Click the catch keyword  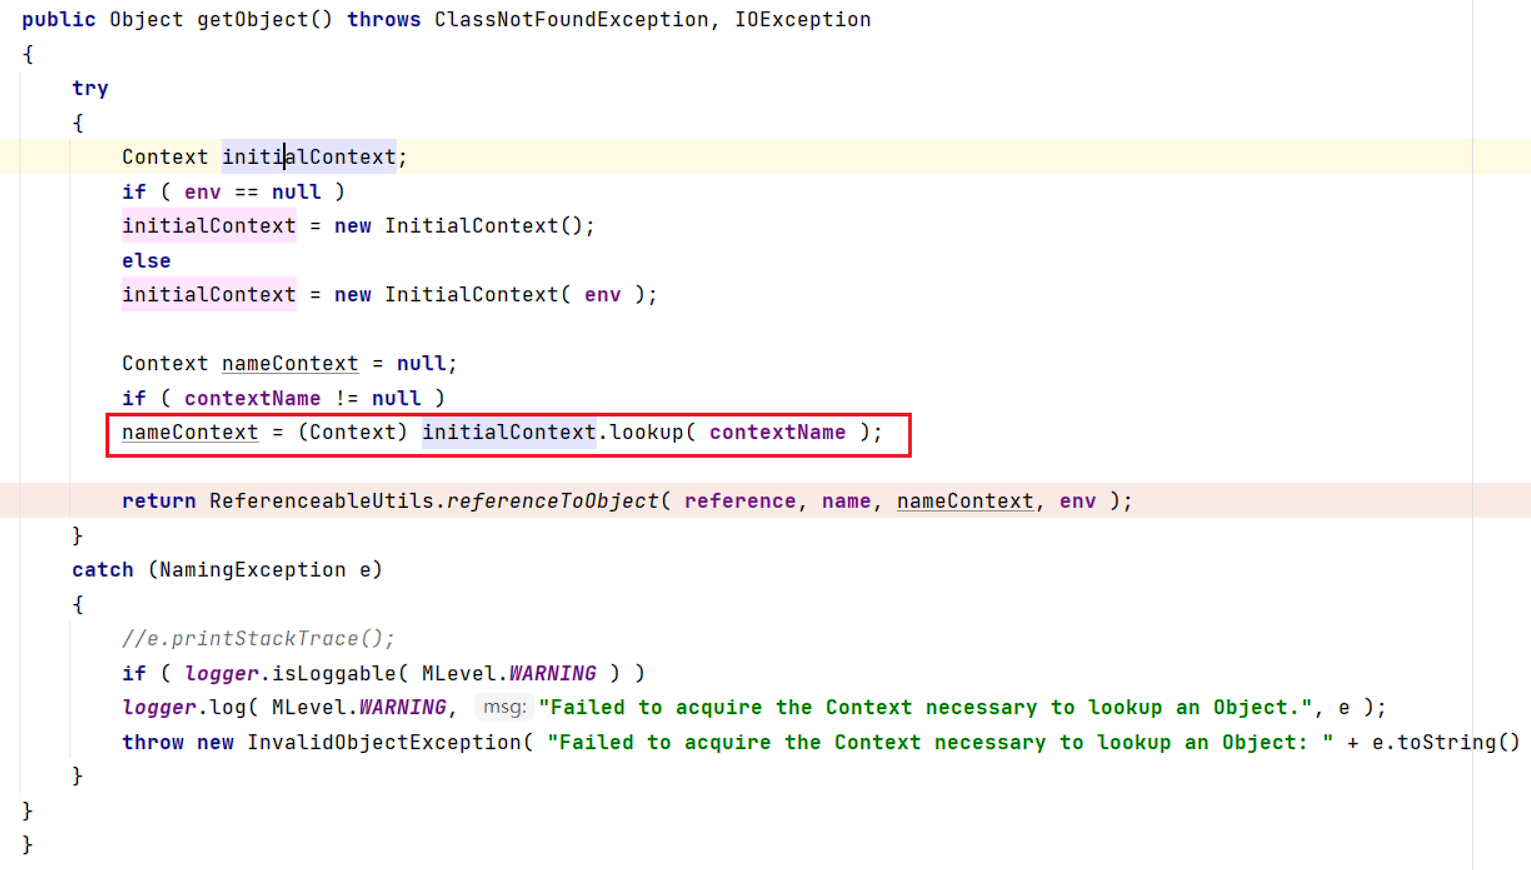pyautogui.click(x=103, y=570)
